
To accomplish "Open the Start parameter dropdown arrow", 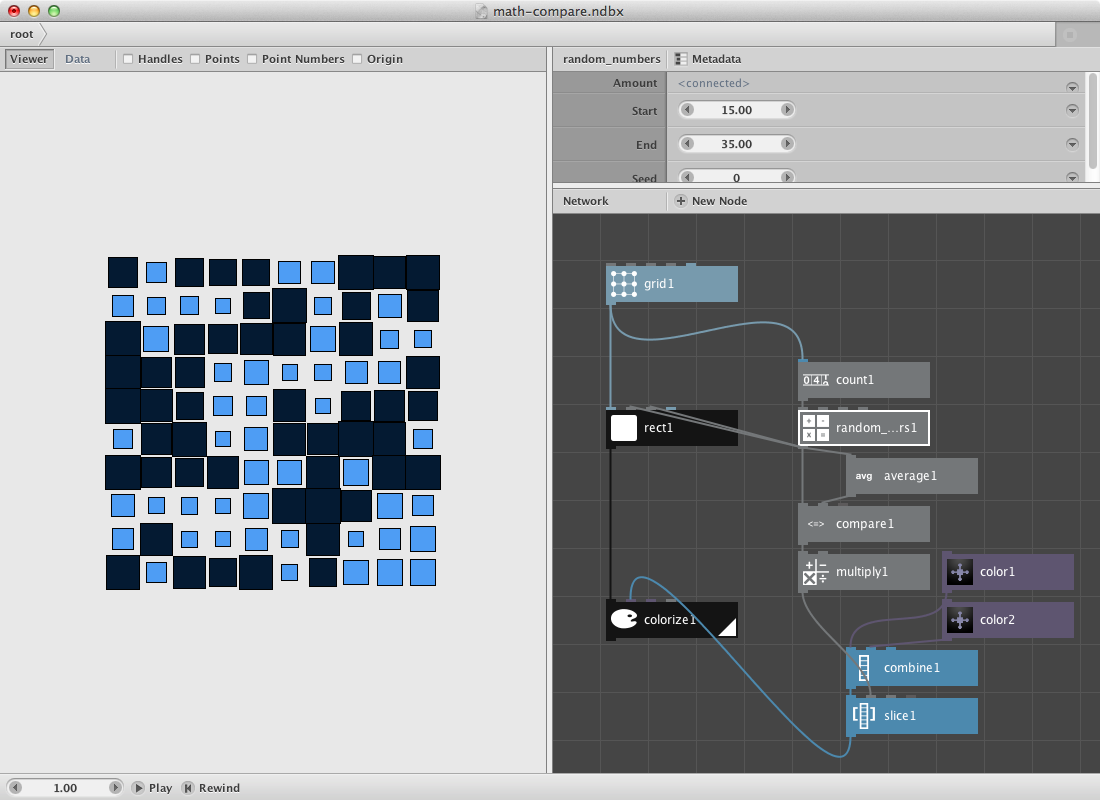I will pos(1072,111).
